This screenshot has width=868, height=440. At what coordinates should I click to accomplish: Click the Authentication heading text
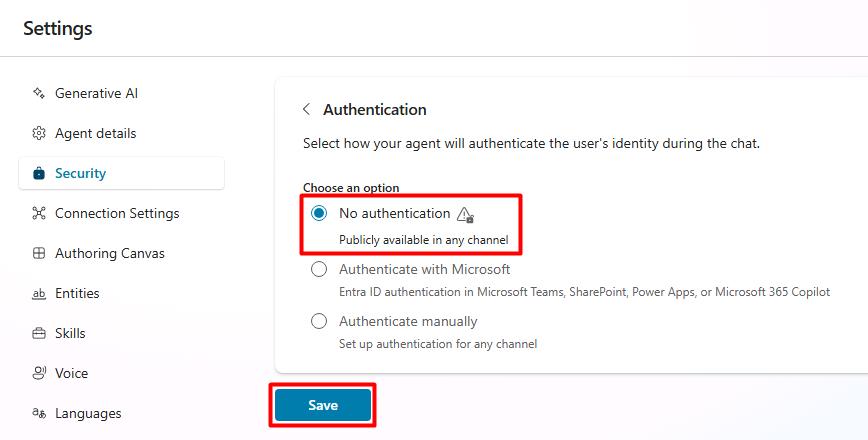tap(375, 110)
